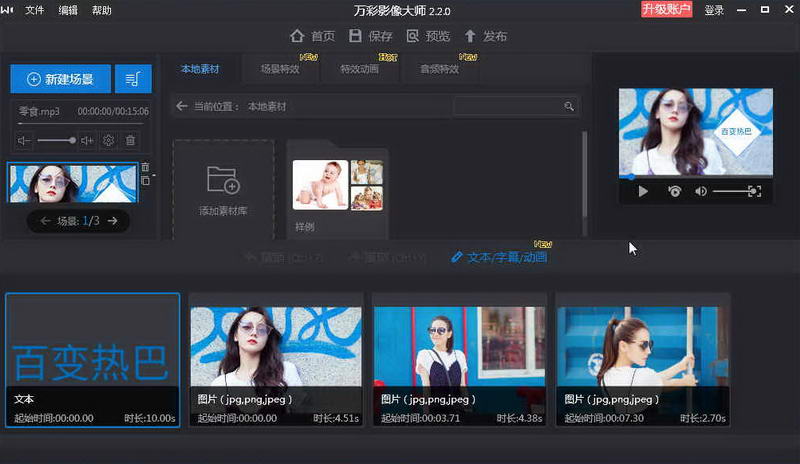The height and width of the screenshot is (464, 800).
Task: Switch to 场景特效 tab
Action: point(280,69)
